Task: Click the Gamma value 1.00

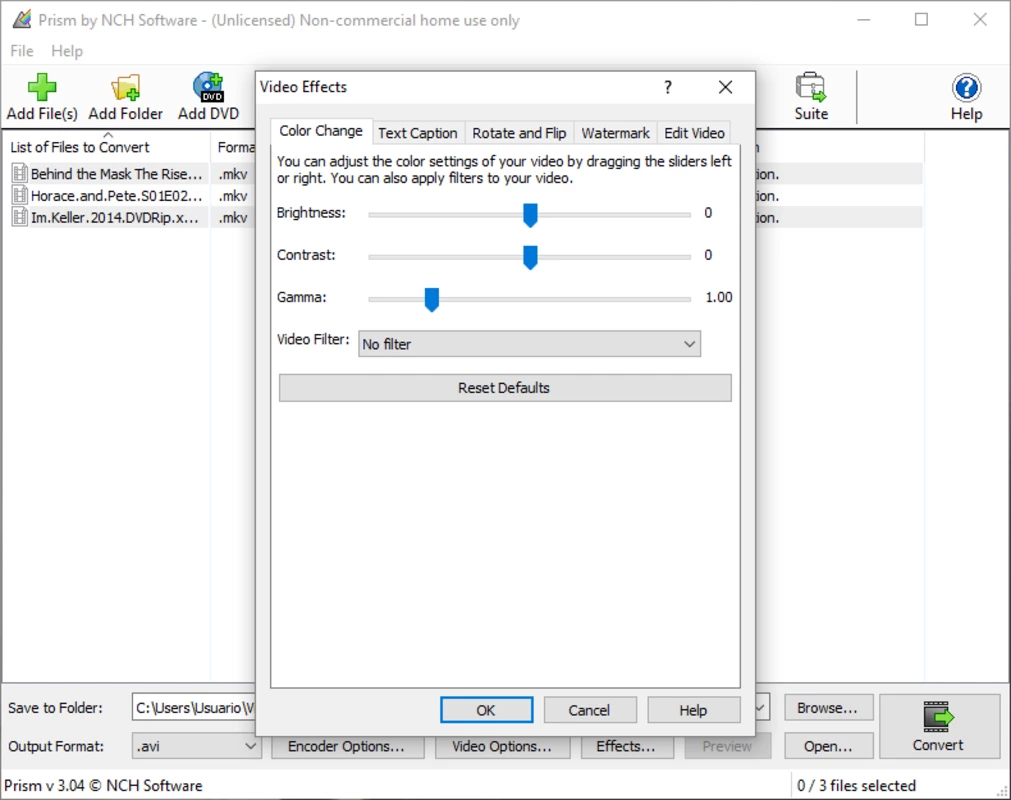Action: (x=718, y=298)
